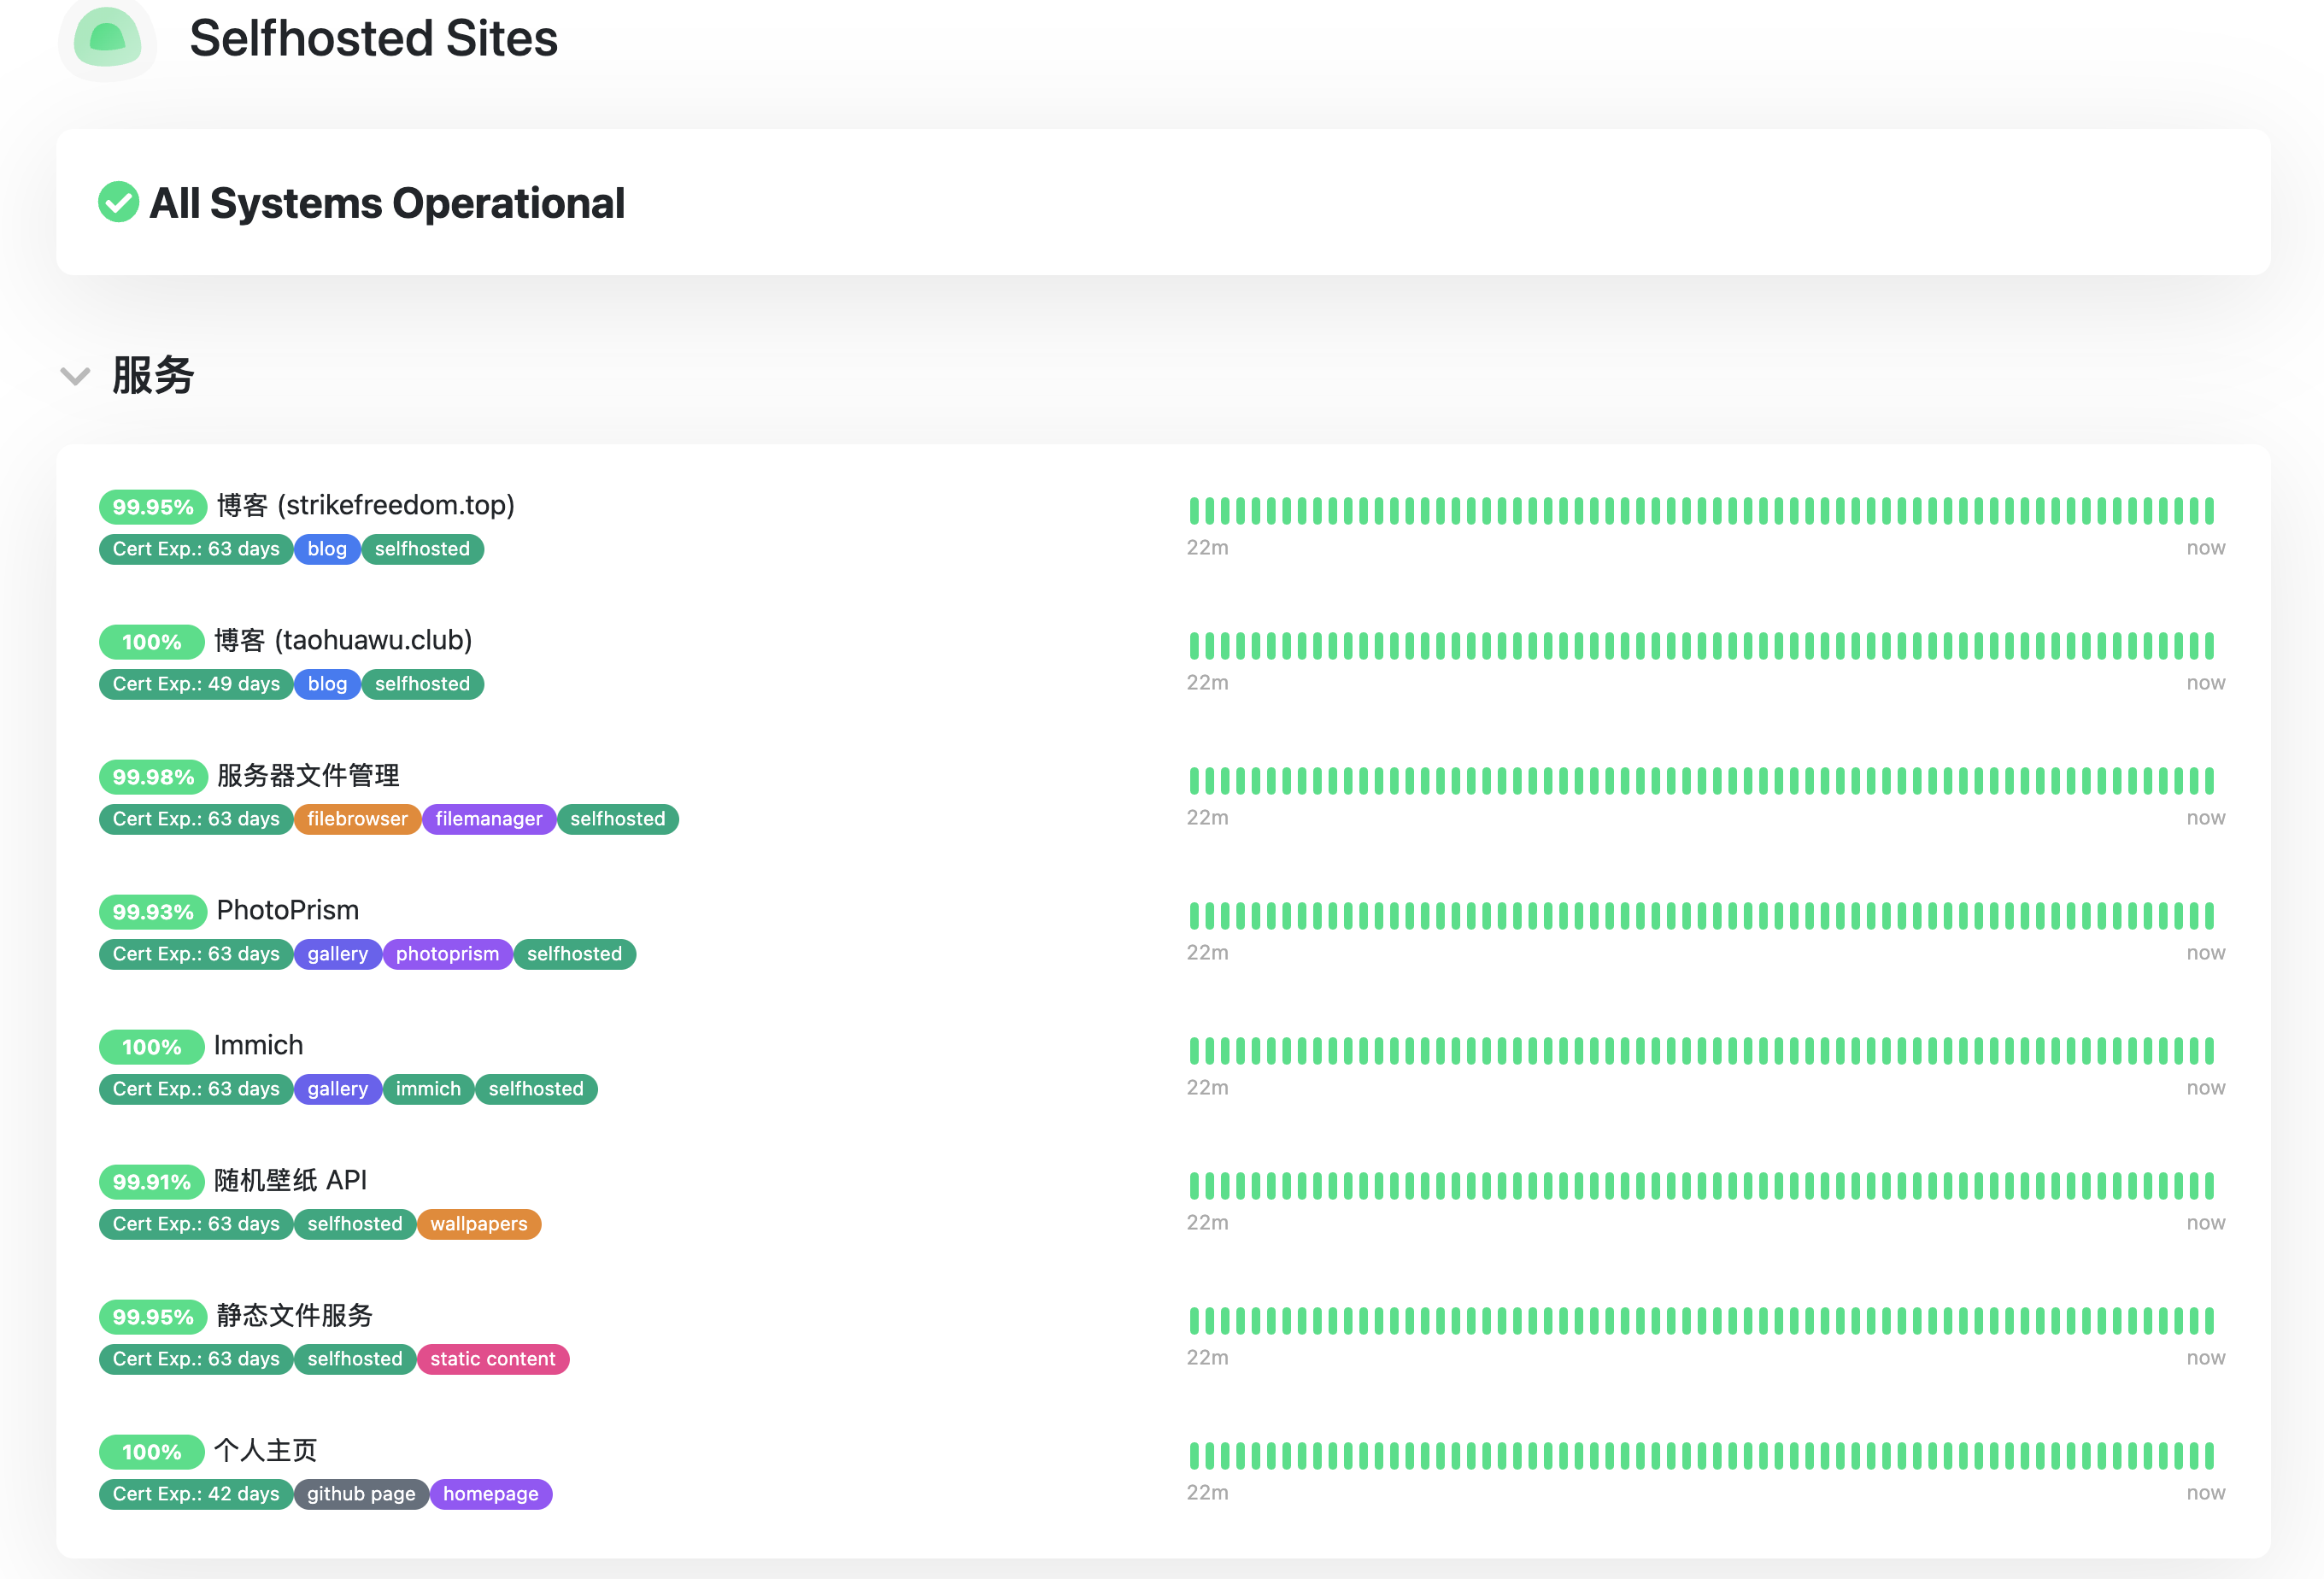Click the photoprism tag
This screenshot has height=1579, width=2324.
[x=447, y=954]
